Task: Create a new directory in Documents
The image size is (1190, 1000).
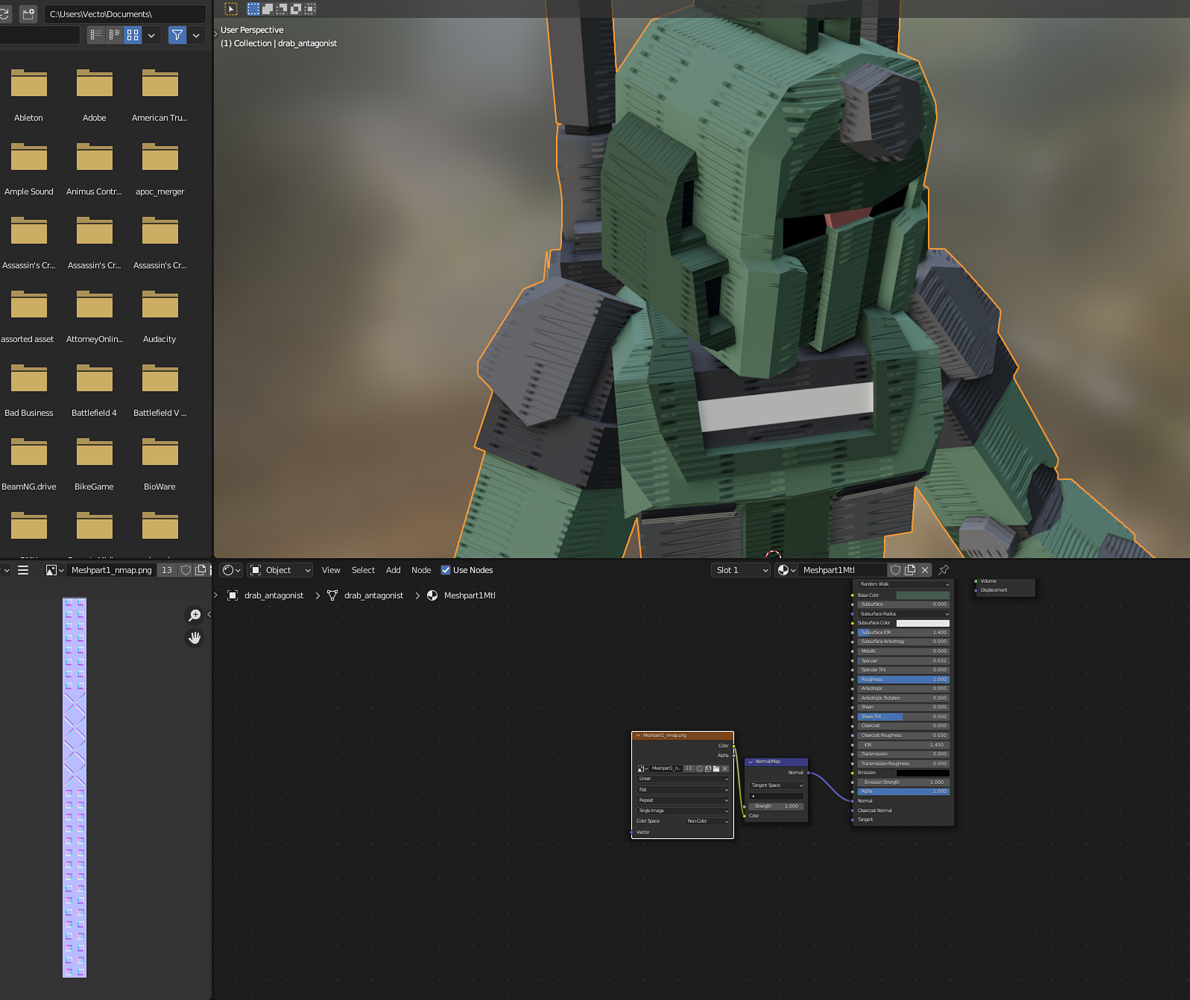Action: 27,14
